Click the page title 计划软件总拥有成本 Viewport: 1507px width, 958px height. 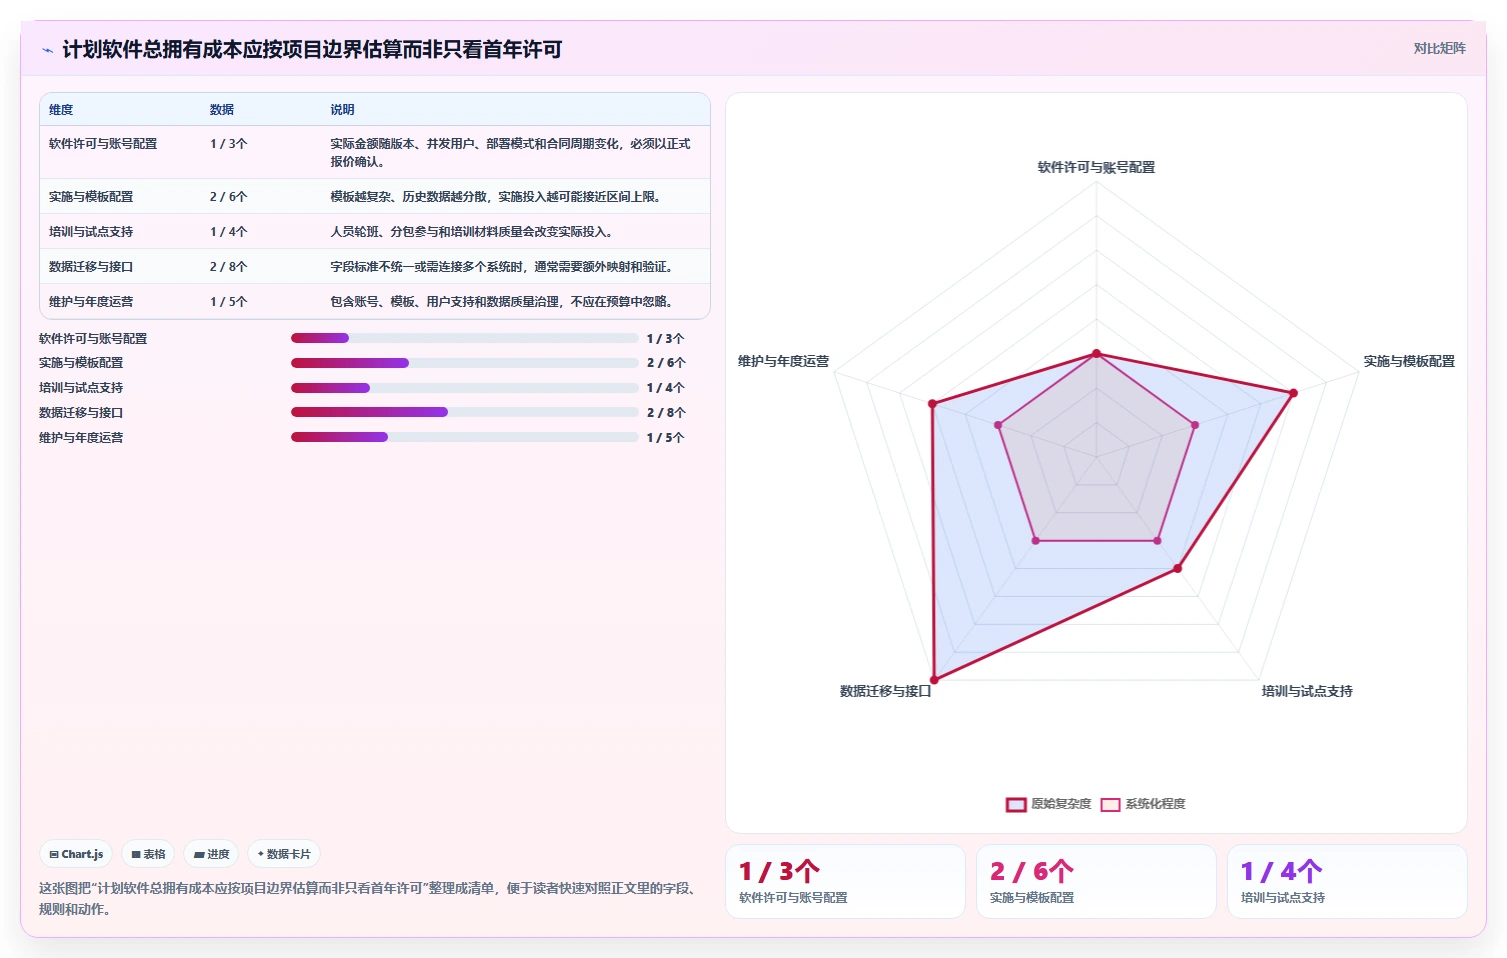pyautogui.click(x=312, y=50)
